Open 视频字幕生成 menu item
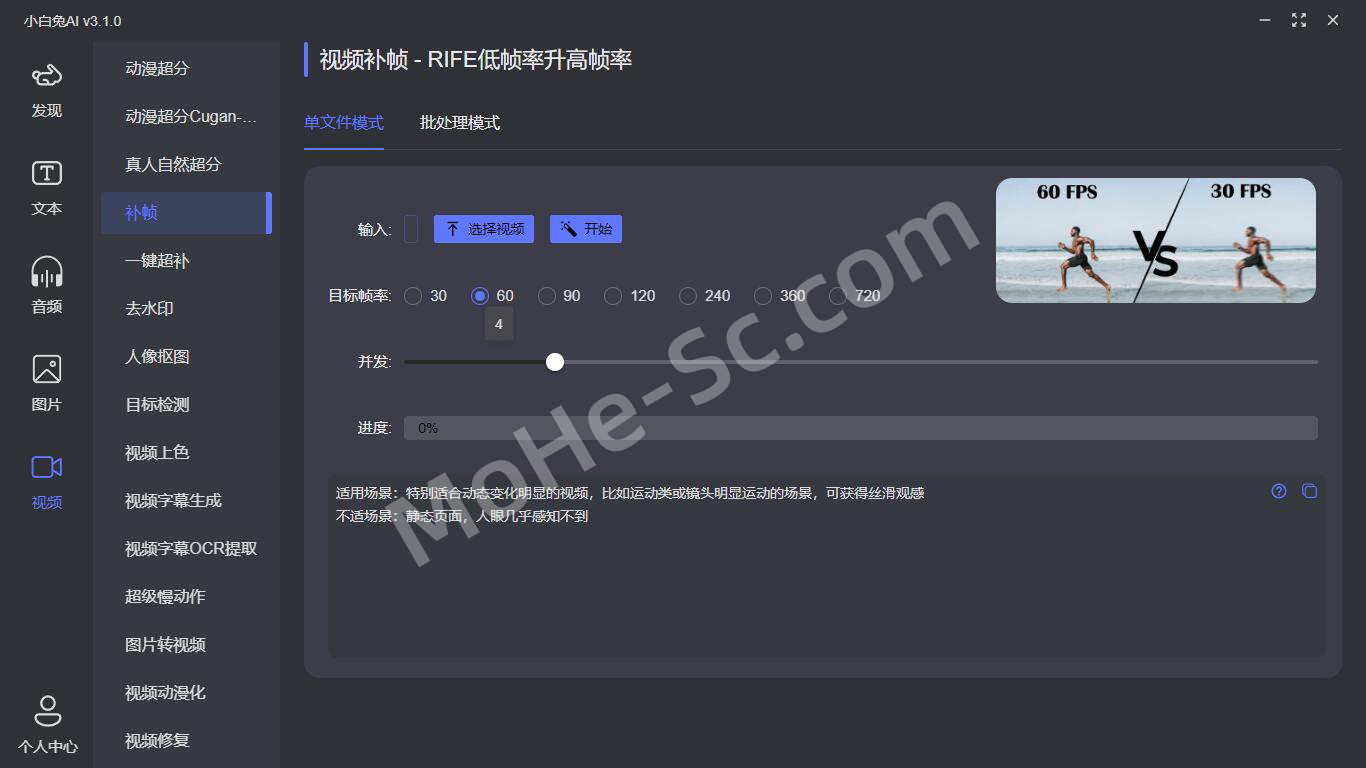Screen dimensions: 1366x768 pos(186,501)
